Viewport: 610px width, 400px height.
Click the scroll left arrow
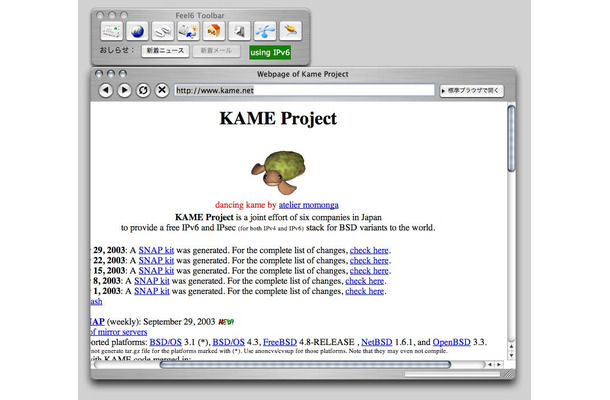[489, 365]
